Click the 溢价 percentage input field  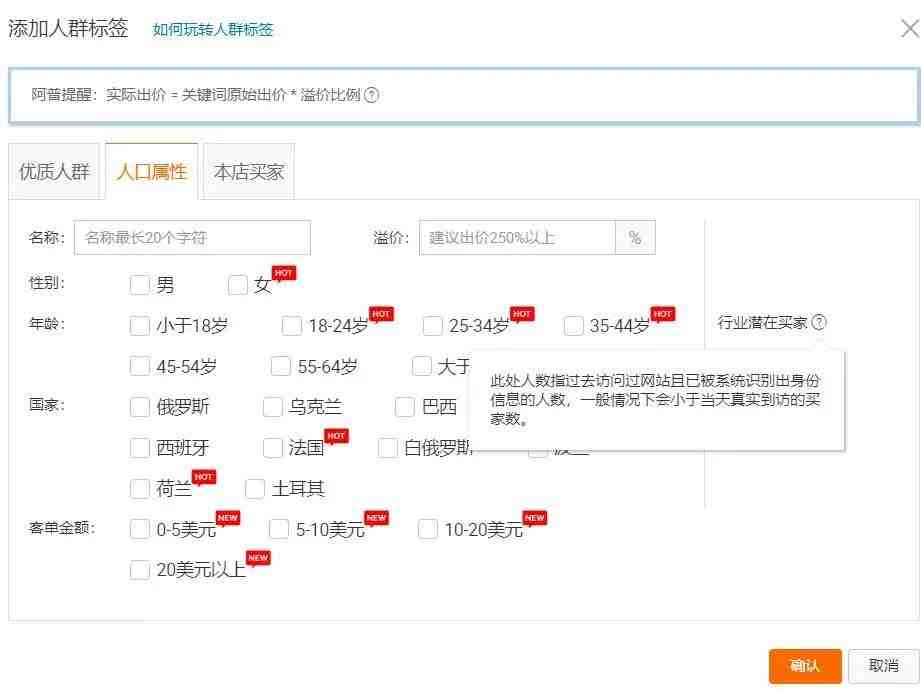(516, 238)
